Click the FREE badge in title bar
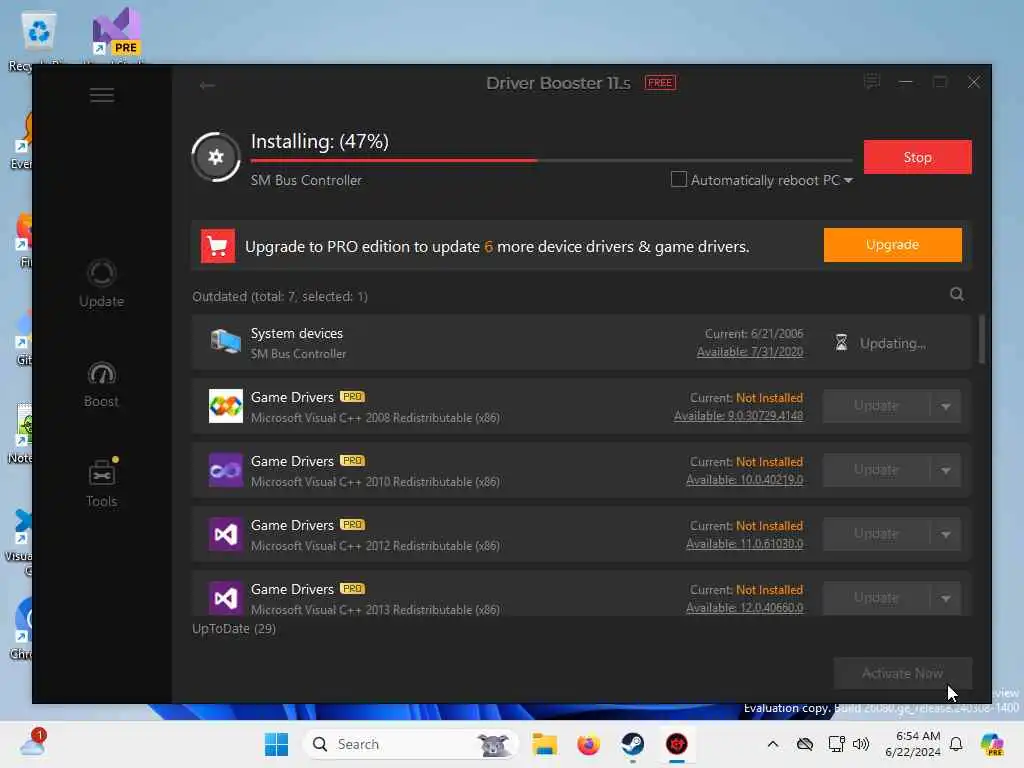This screenshot has width=1024, height=768. point(660,82)
